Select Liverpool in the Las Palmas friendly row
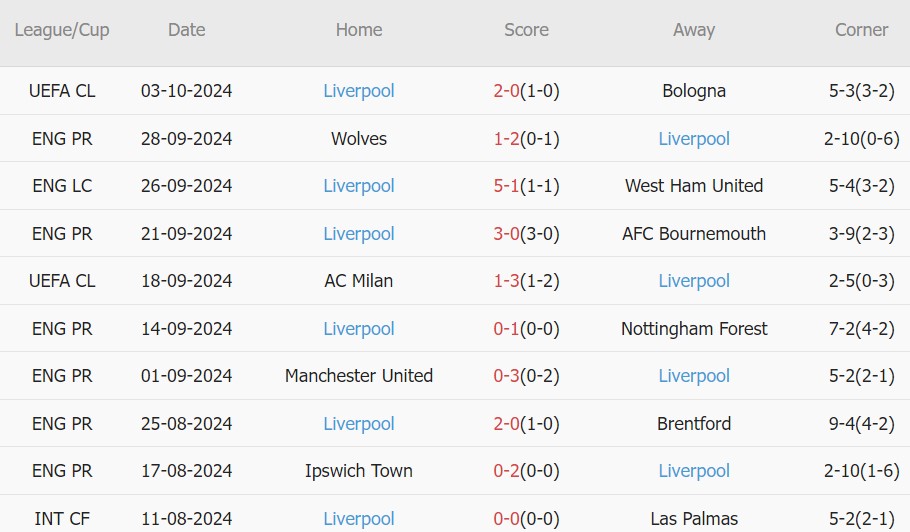910x532 pixels. [x=359, y=519]
